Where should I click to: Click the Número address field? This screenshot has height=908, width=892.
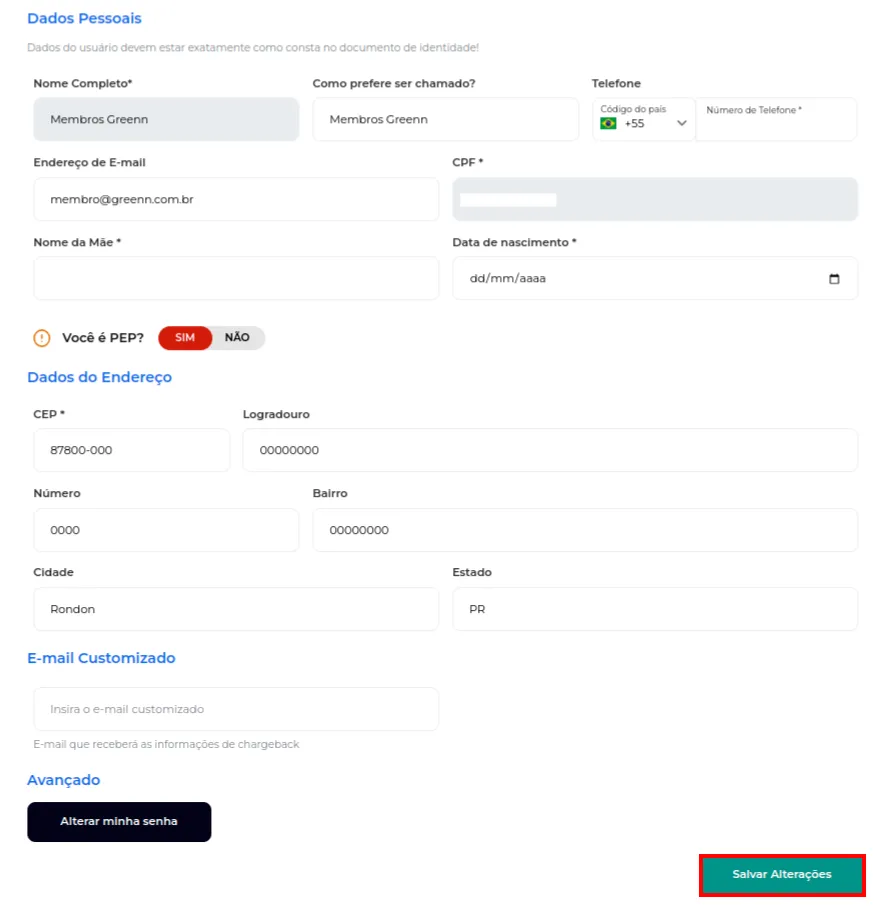pyautogui.click(x=166, y=530)
